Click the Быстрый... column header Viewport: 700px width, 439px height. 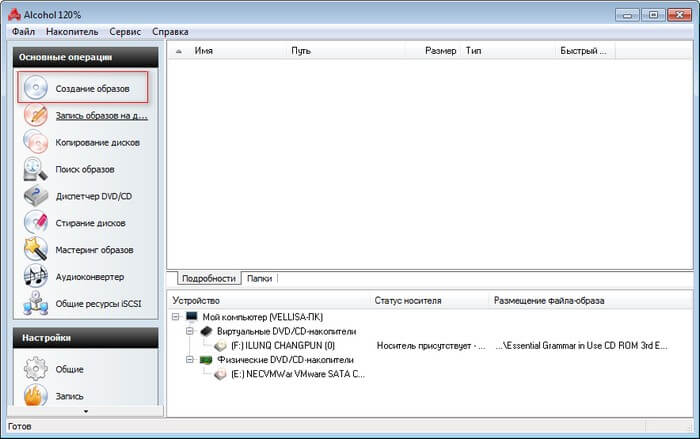pyautogui.click(x=585, y=51)
